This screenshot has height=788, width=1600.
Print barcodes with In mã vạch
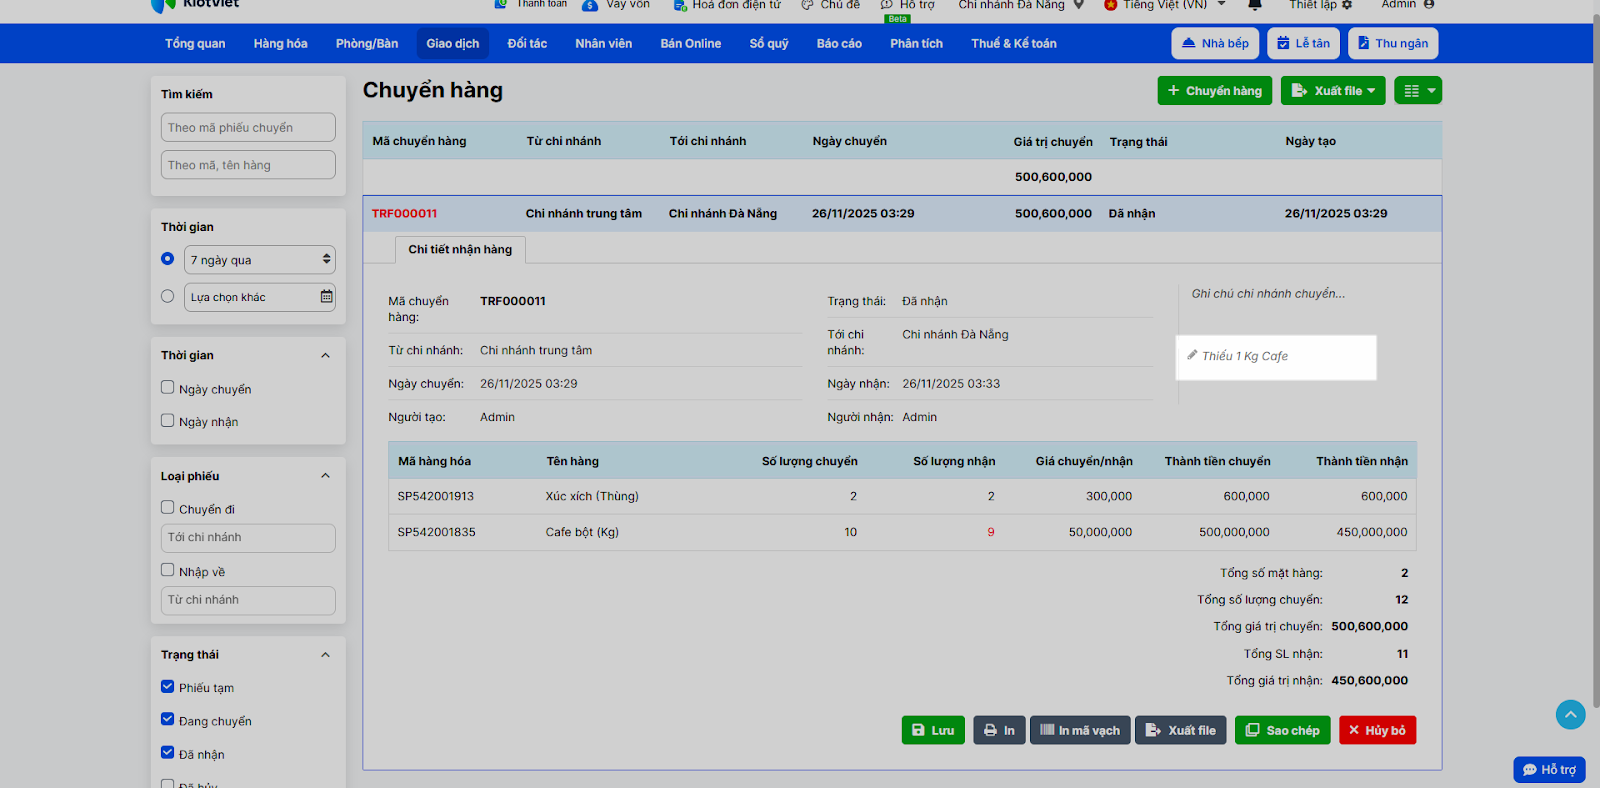click(x=1080, y=730)
